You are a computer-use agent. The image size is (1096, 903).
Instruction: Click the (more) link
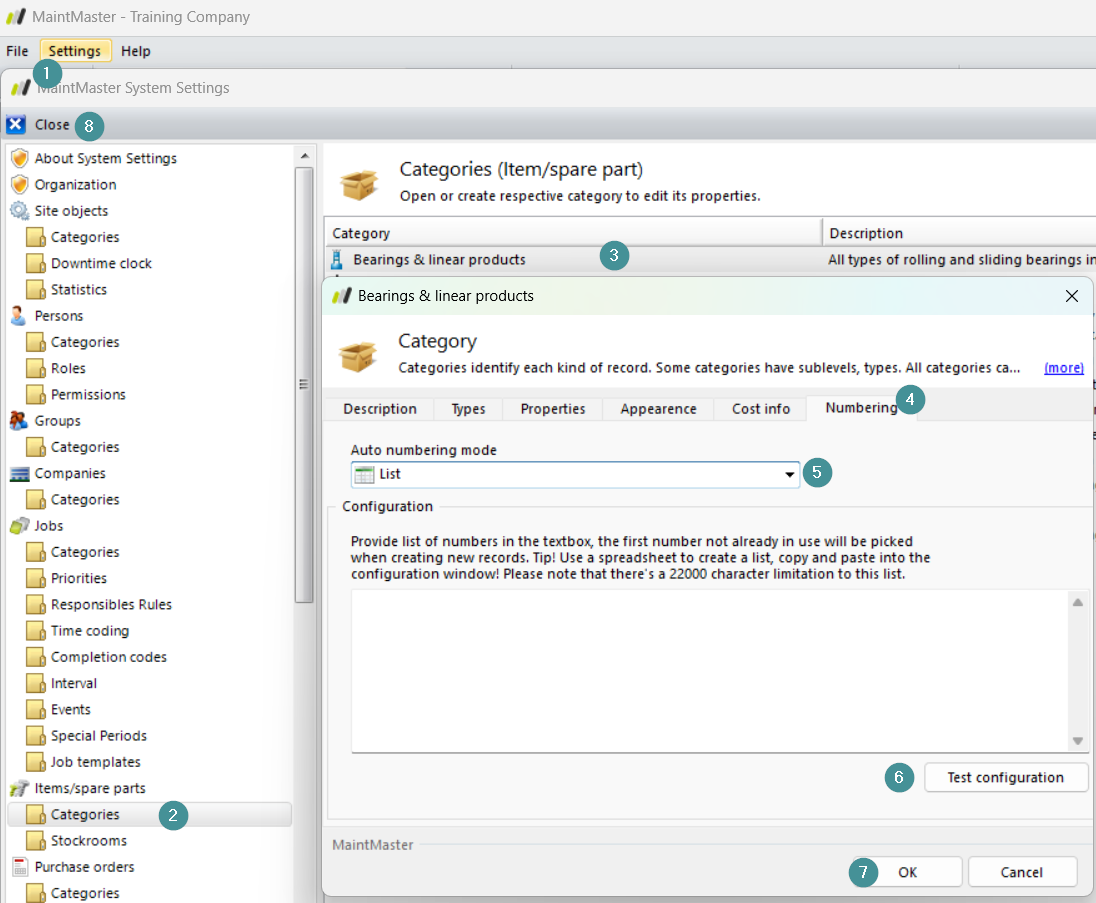click(x=1063, y=368)
